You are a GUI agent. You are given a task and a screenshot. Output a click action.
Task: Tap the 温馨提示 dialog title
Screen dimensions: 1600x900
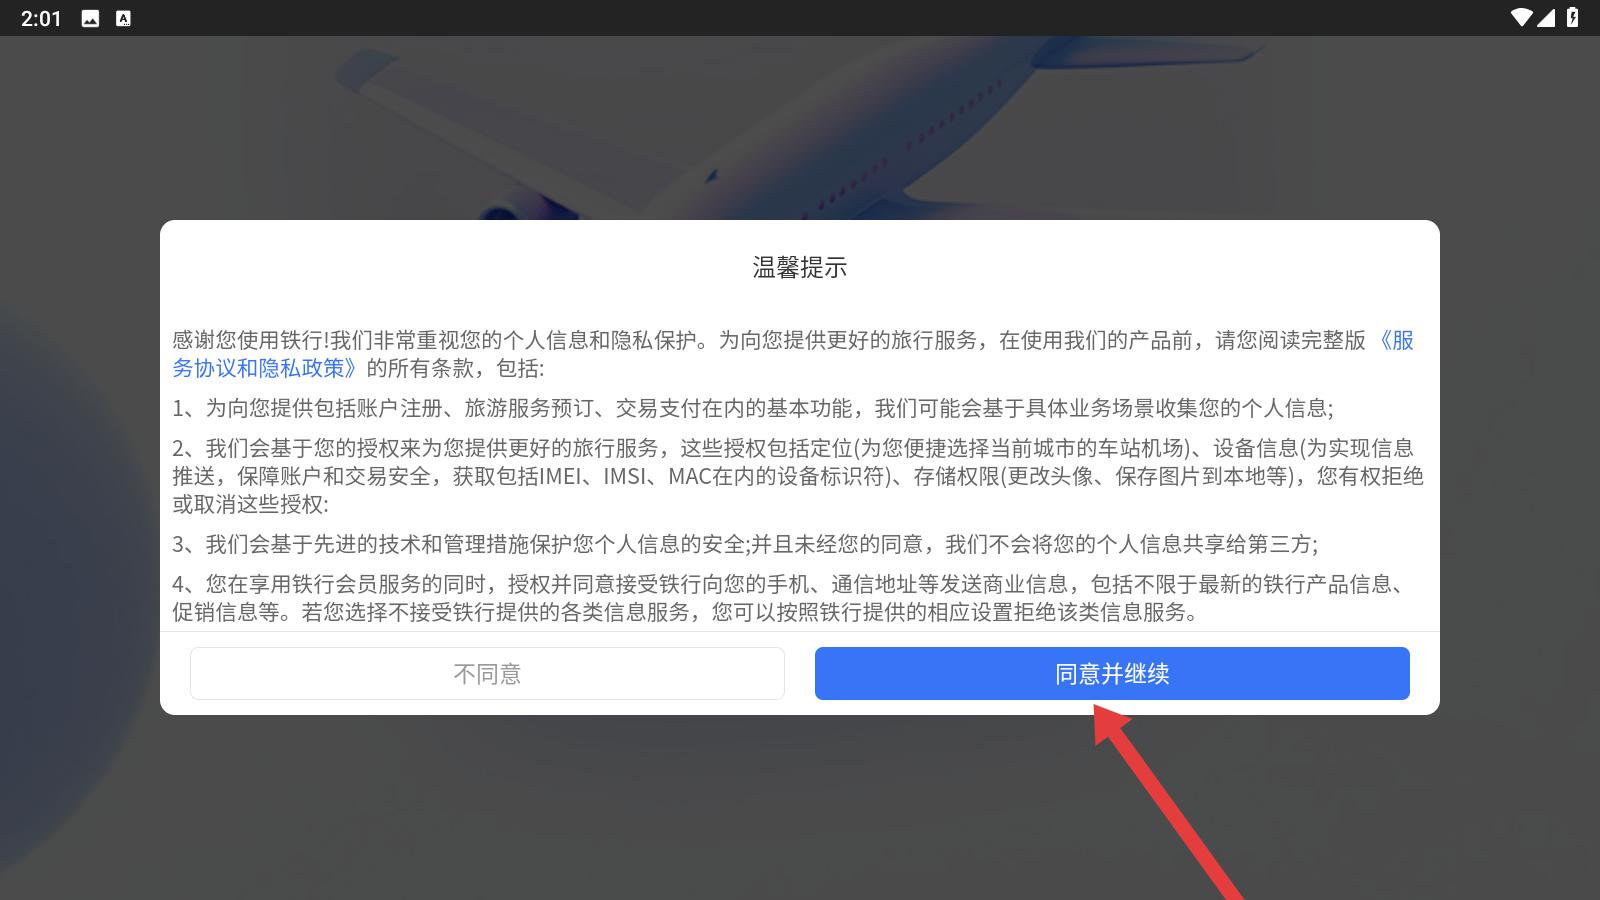[800, 267]
